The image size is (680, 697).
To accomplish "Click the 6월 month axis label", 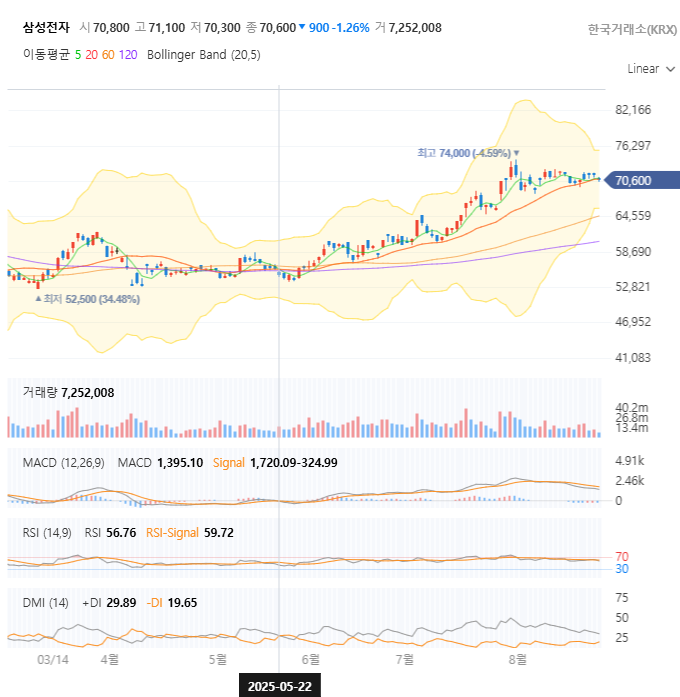I will point(311,659).
